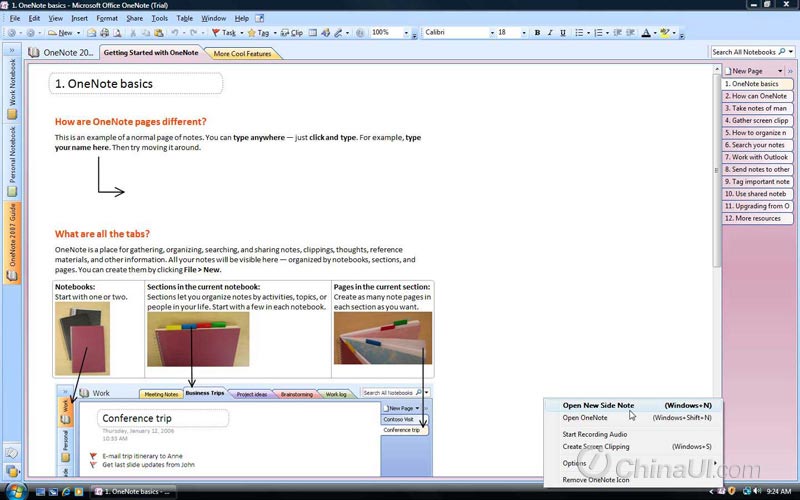Toggle the bulleted list button
This screenshot has height=500, width=800.
click(x=579, y=33)
